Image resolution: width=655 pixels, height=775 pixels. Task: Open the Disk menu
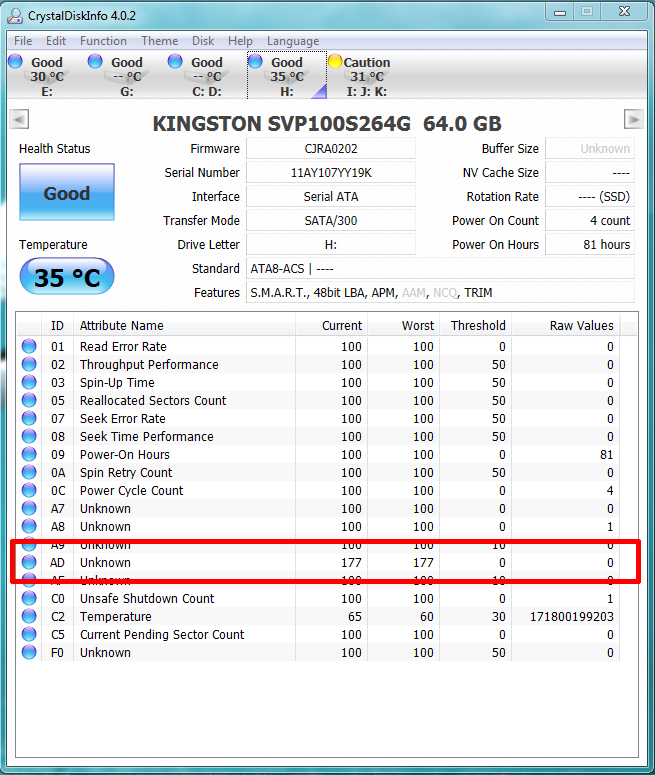(x=203, y=41)
